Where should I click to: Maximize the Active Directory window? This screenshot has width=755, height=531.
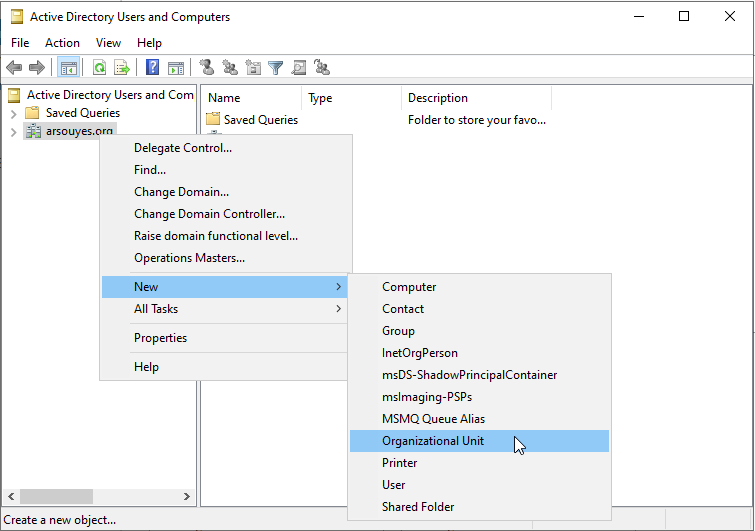pyautogui.click(x=684, y=16)
